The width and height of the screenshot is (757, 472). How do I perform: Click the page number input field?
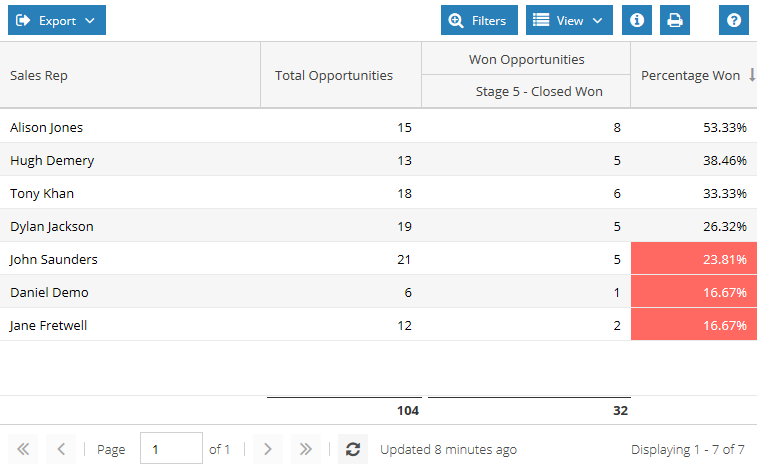[x=171, y=448]
